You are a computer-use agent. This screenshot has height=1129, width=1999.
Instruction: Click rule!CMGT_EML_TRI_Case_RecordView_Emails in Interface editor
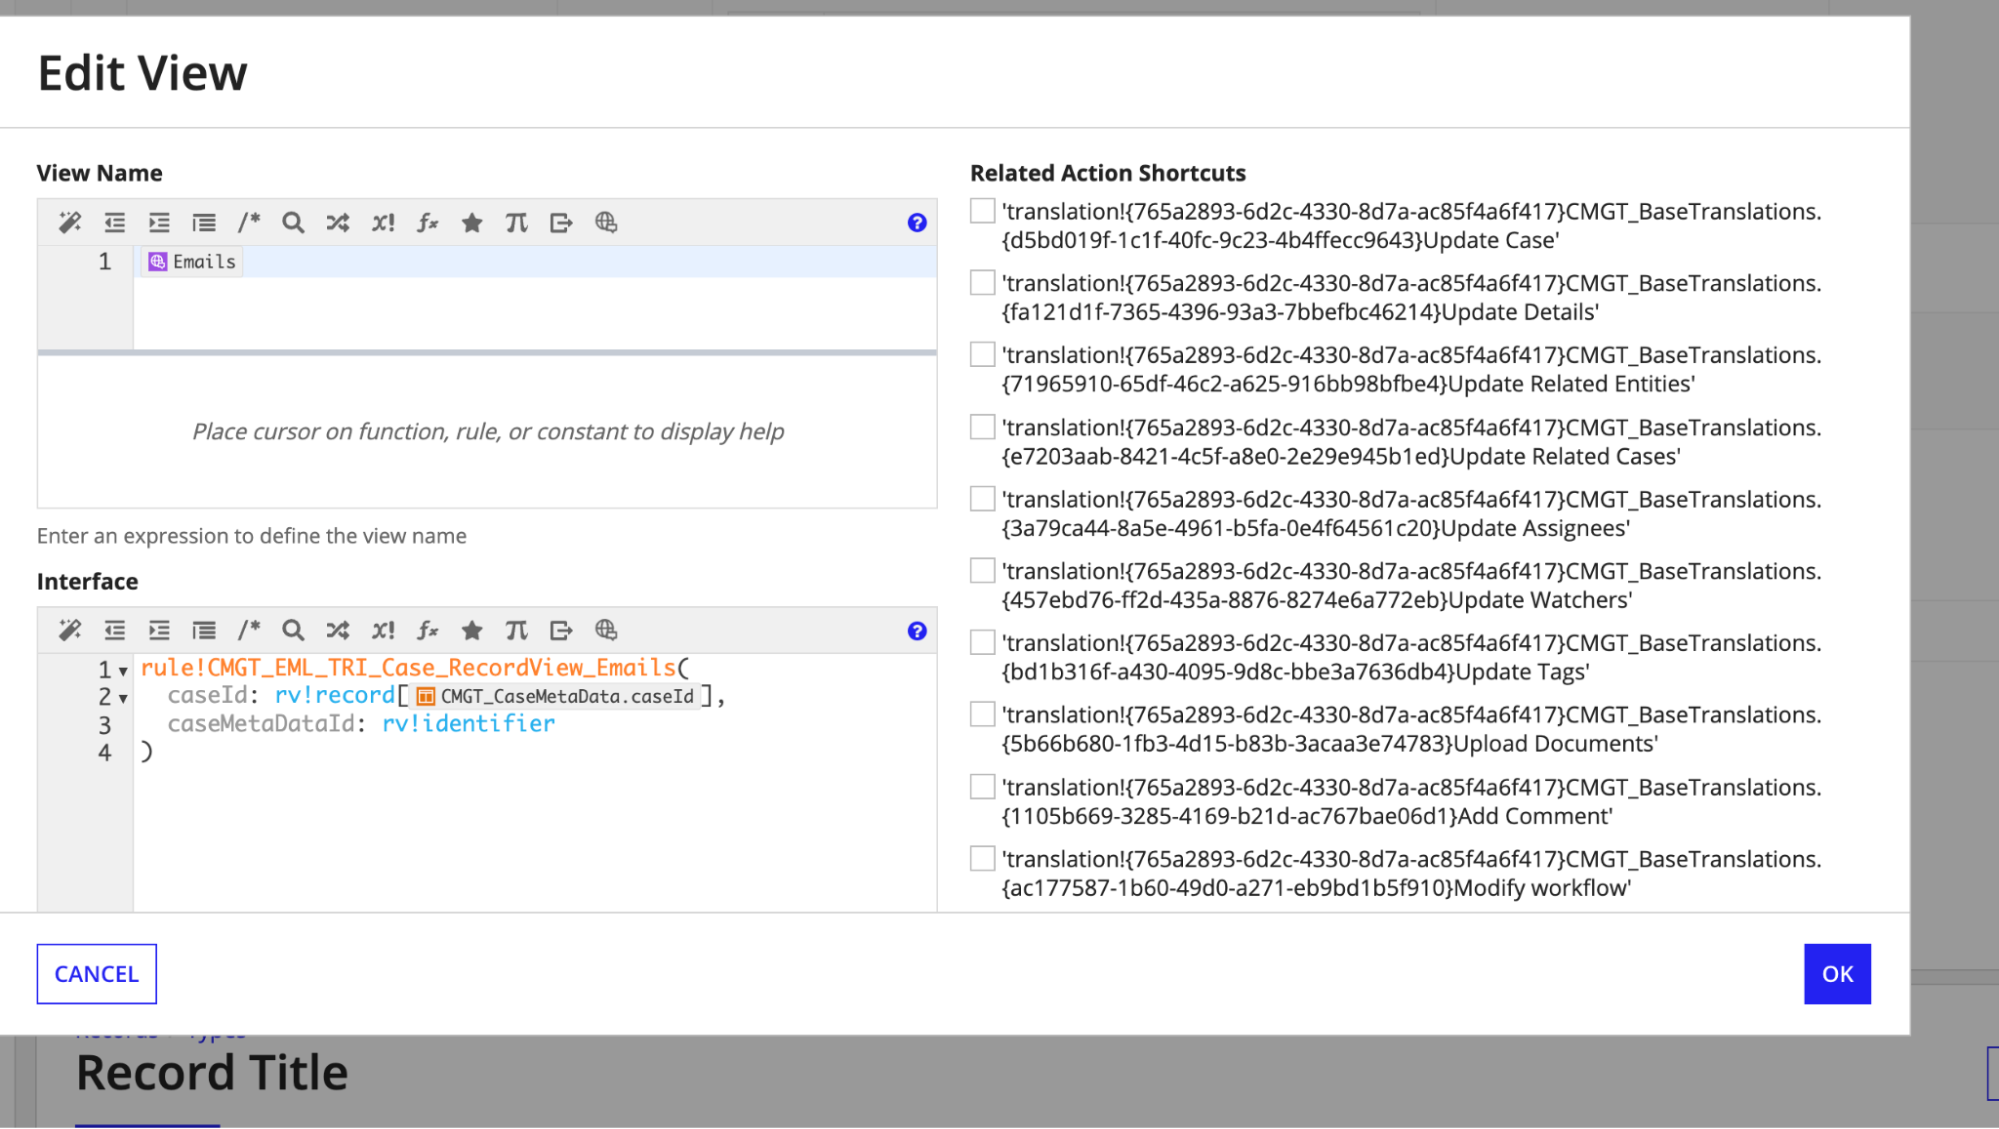click(408, 667)
